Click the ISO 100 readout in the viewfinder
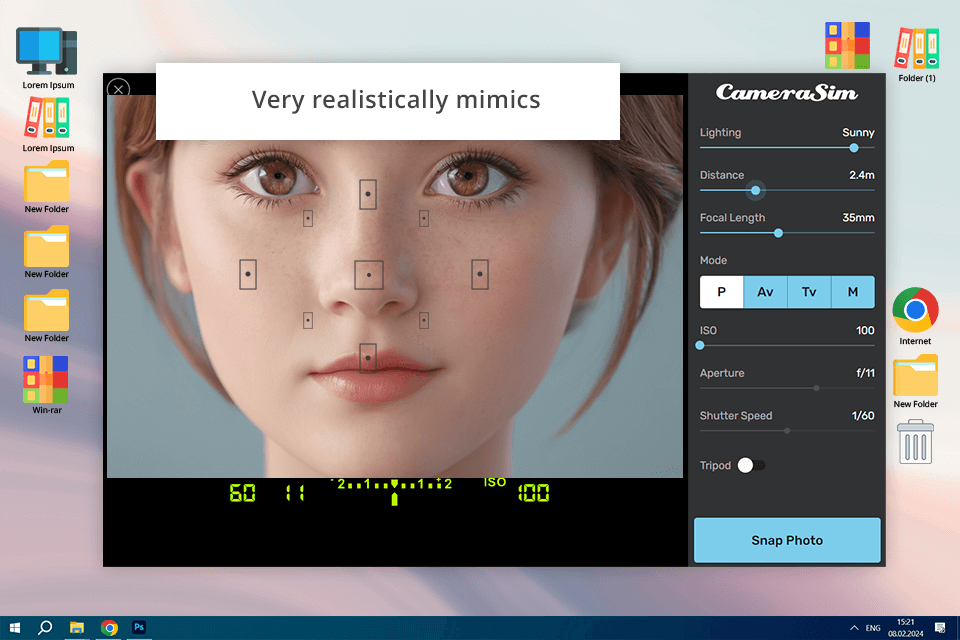 coord(533,493)
